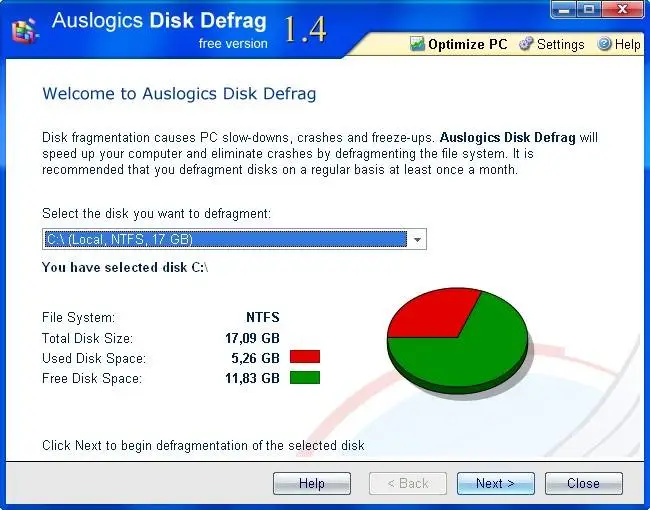Viewport: 650px width, 510px height.
Task: Click the disabled Back button
Action: (x=408, y=483)
